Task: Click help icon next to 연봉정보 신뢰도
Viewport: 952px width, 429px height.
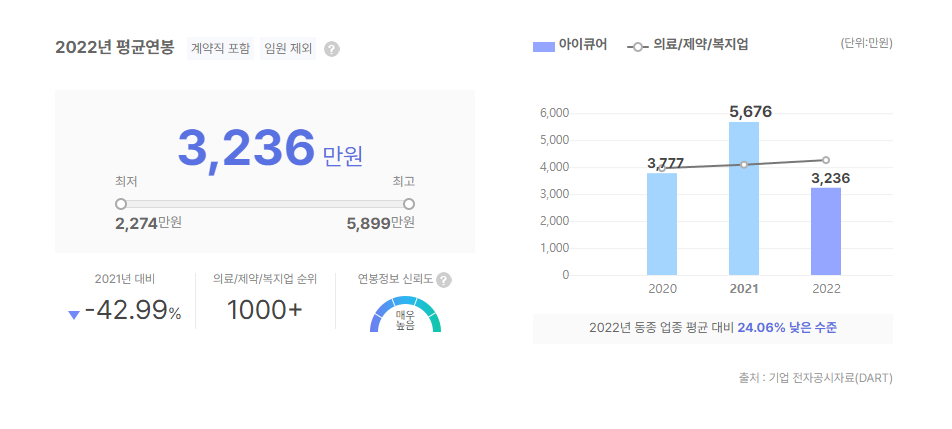Action: tap(444, 280)
